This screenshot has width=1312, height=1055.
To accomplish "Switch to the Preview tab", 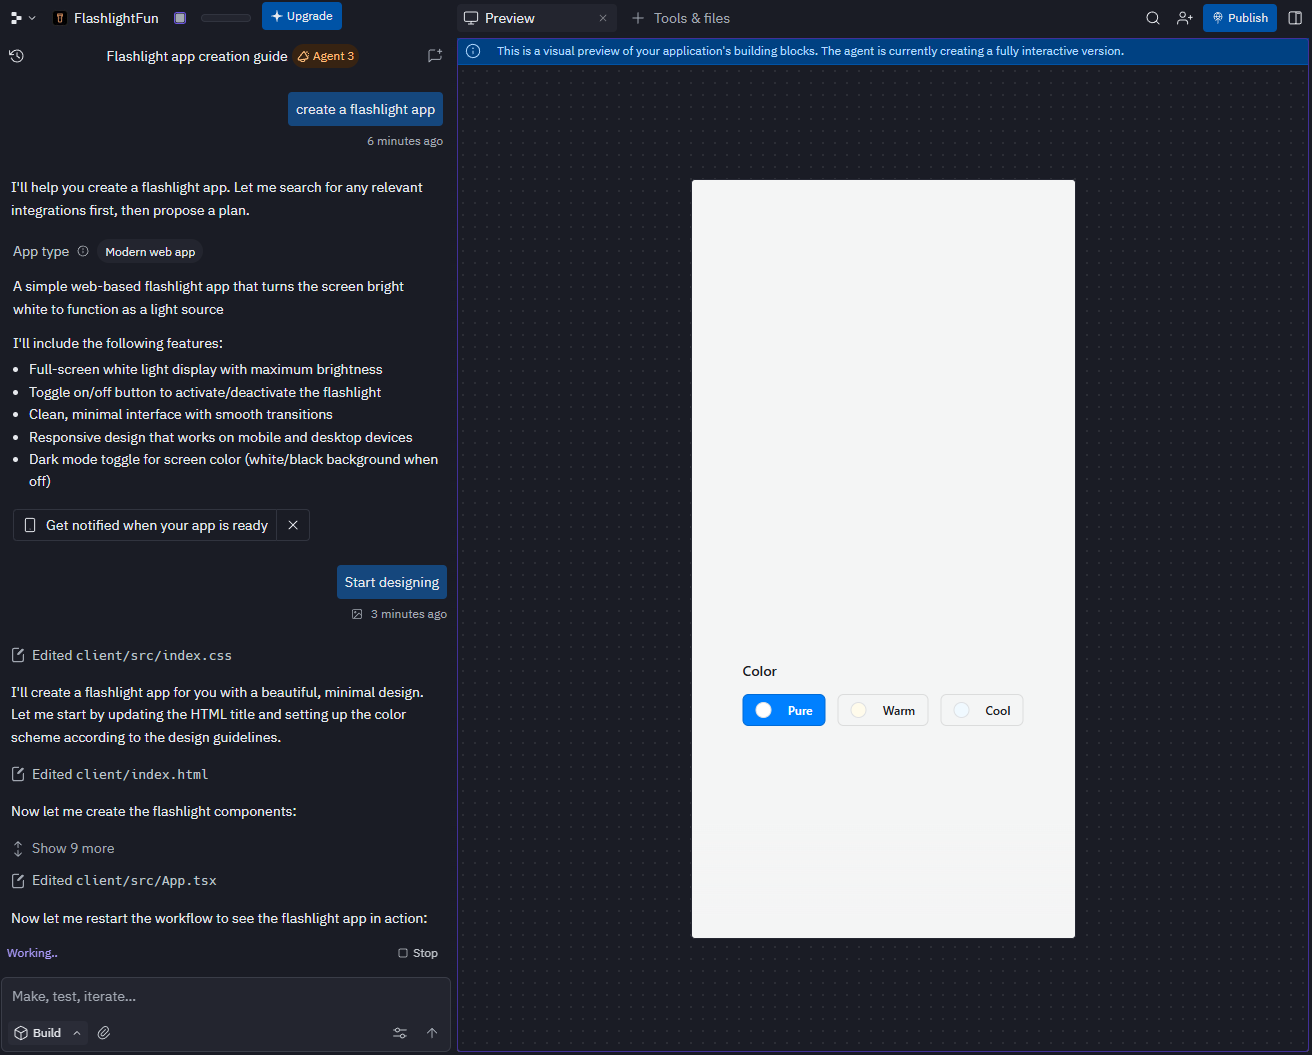I will click(511, 17).
